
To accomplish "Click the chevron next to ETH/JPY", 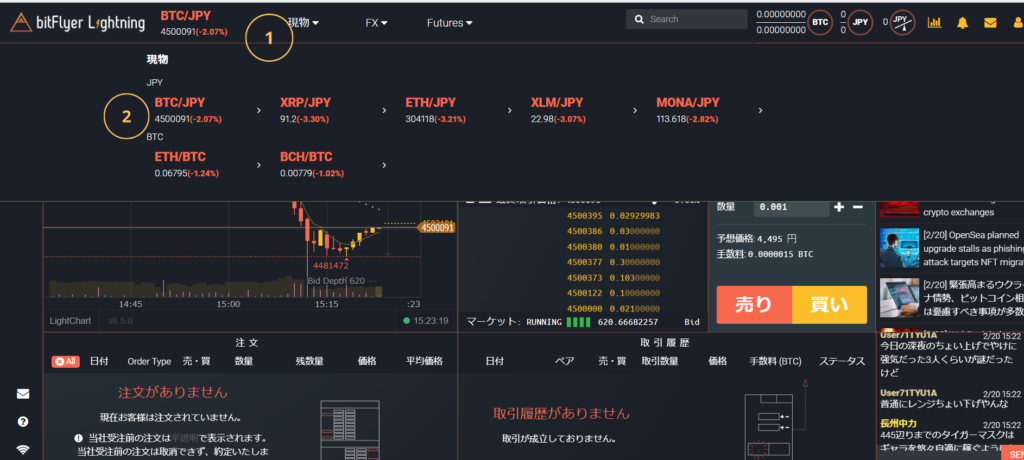I will 509,110.
